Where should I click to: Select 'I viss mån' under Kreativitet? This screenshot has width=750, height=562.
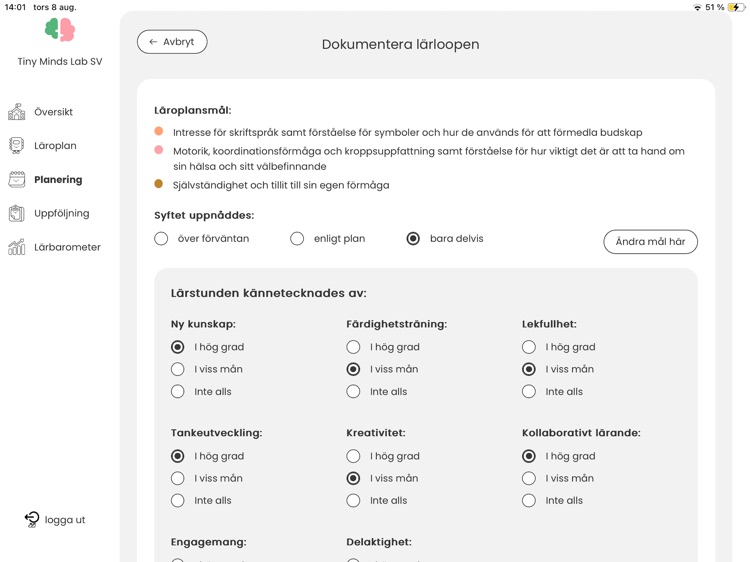pyautogui.click(x=353, y=478)
